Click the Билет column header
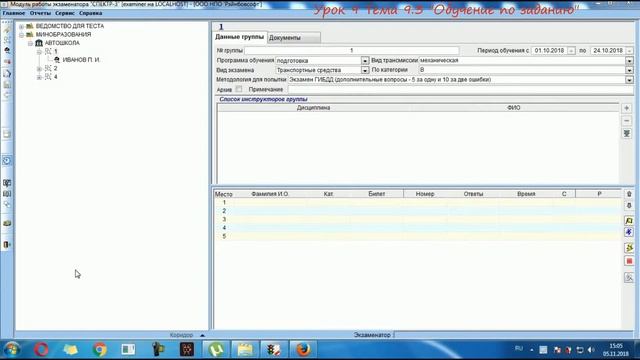Image resolution: width=640 pixels, height=360 pixels. (x=377, y=194)
